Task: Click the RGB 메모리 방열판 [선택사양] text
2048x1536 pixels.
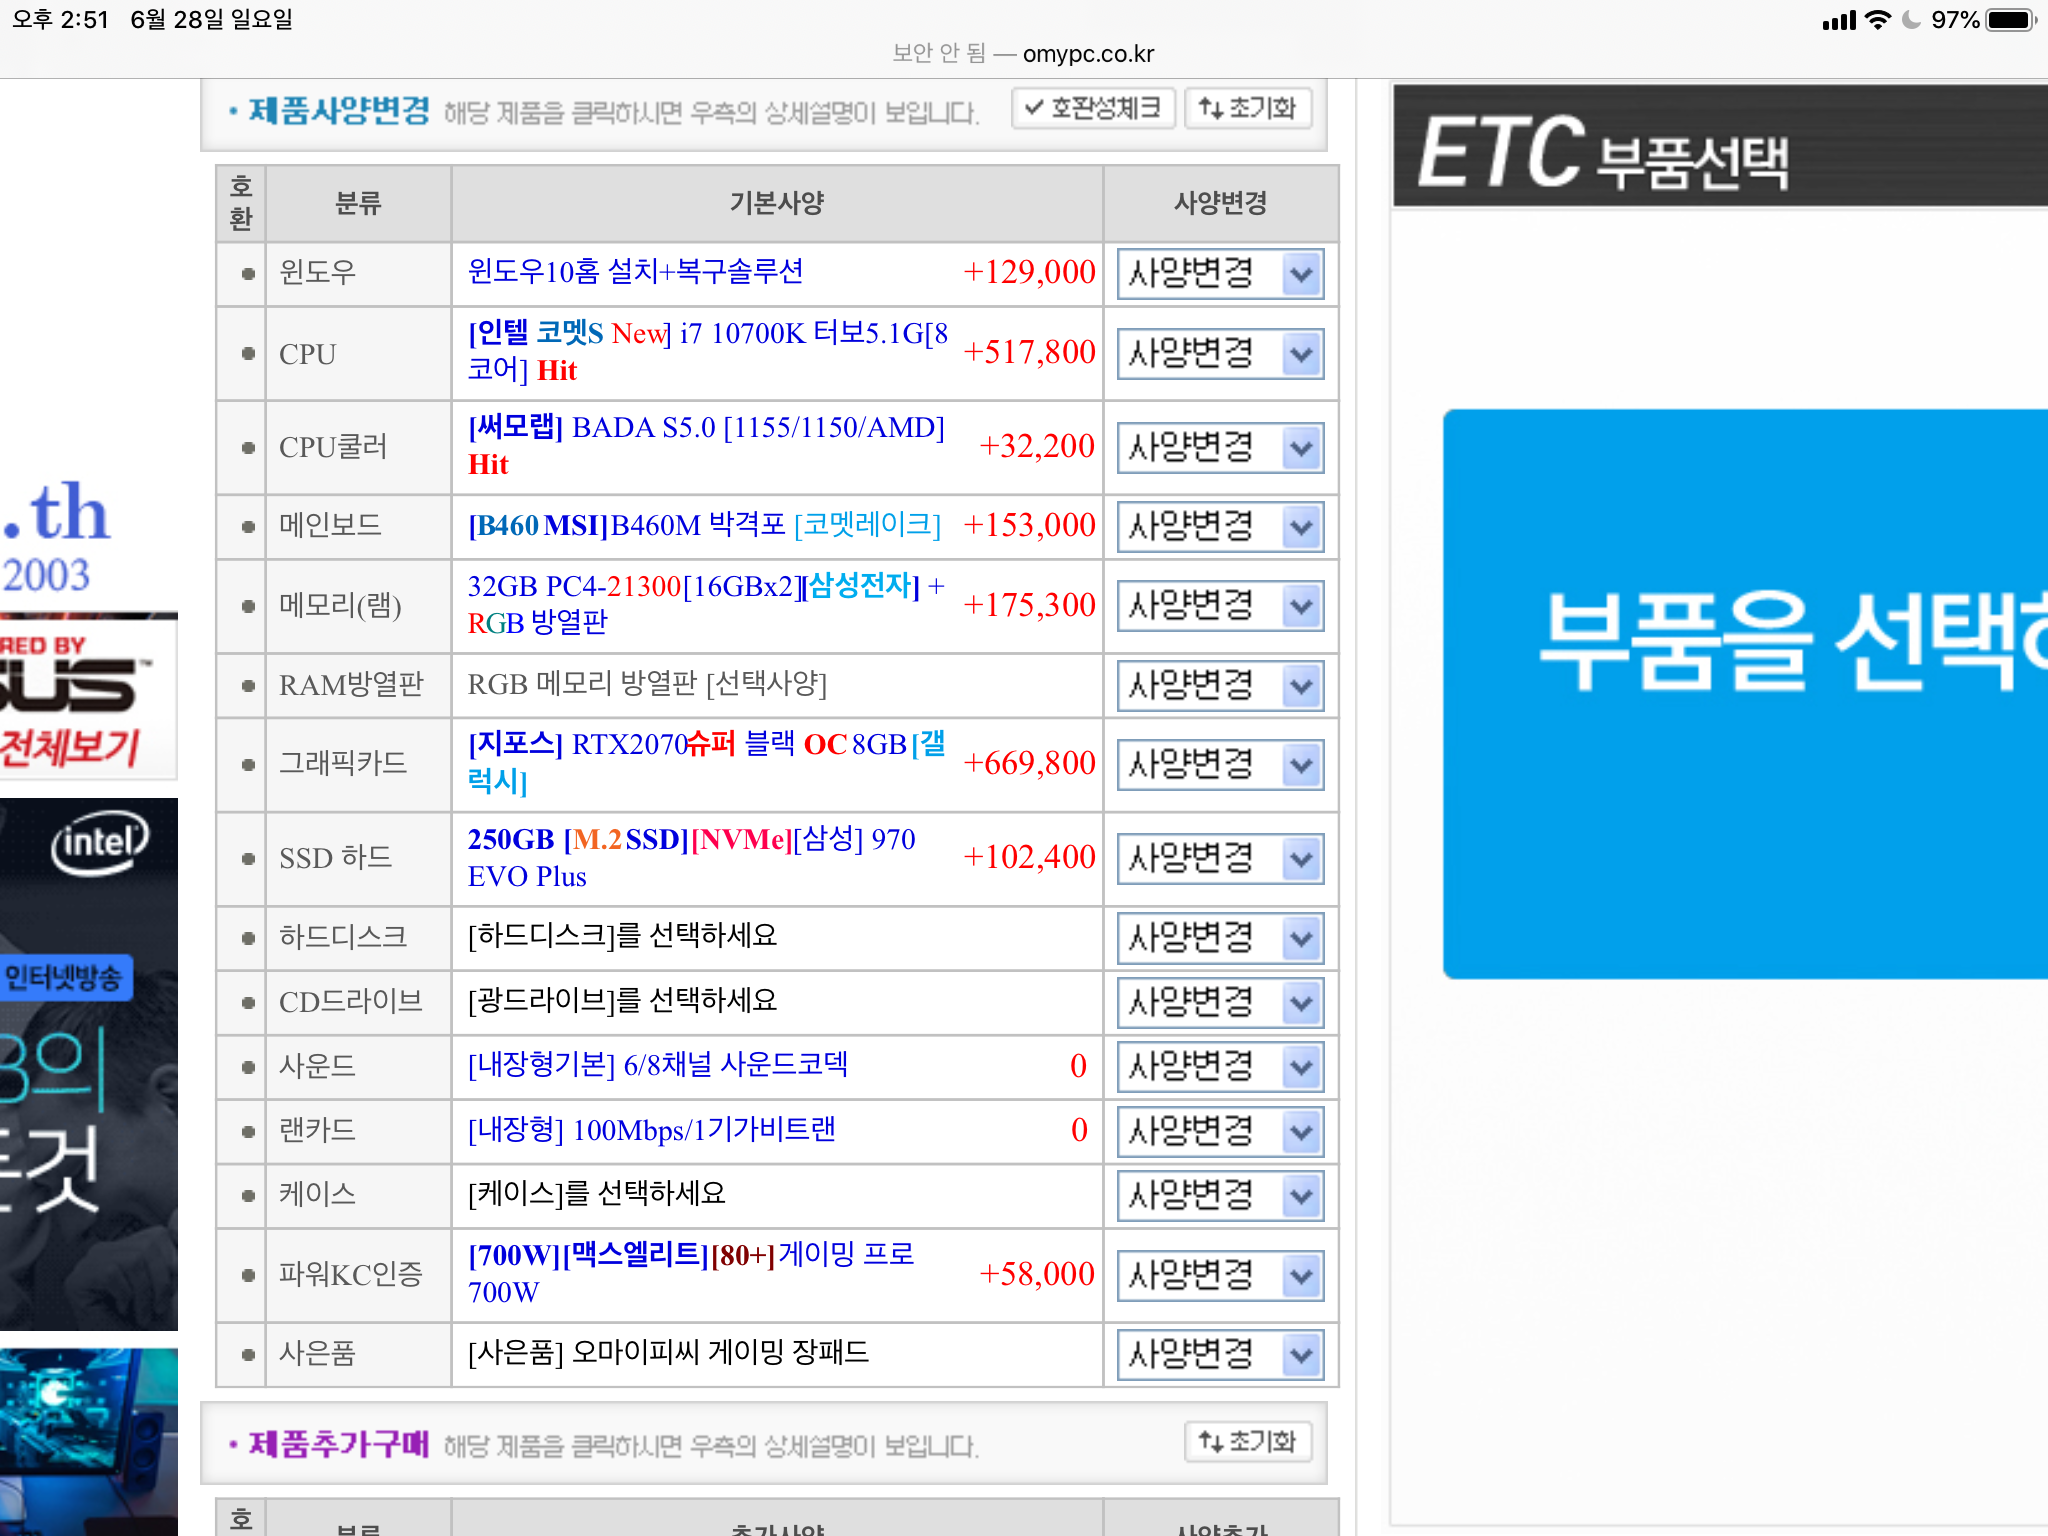Action: tap(647, 683)
